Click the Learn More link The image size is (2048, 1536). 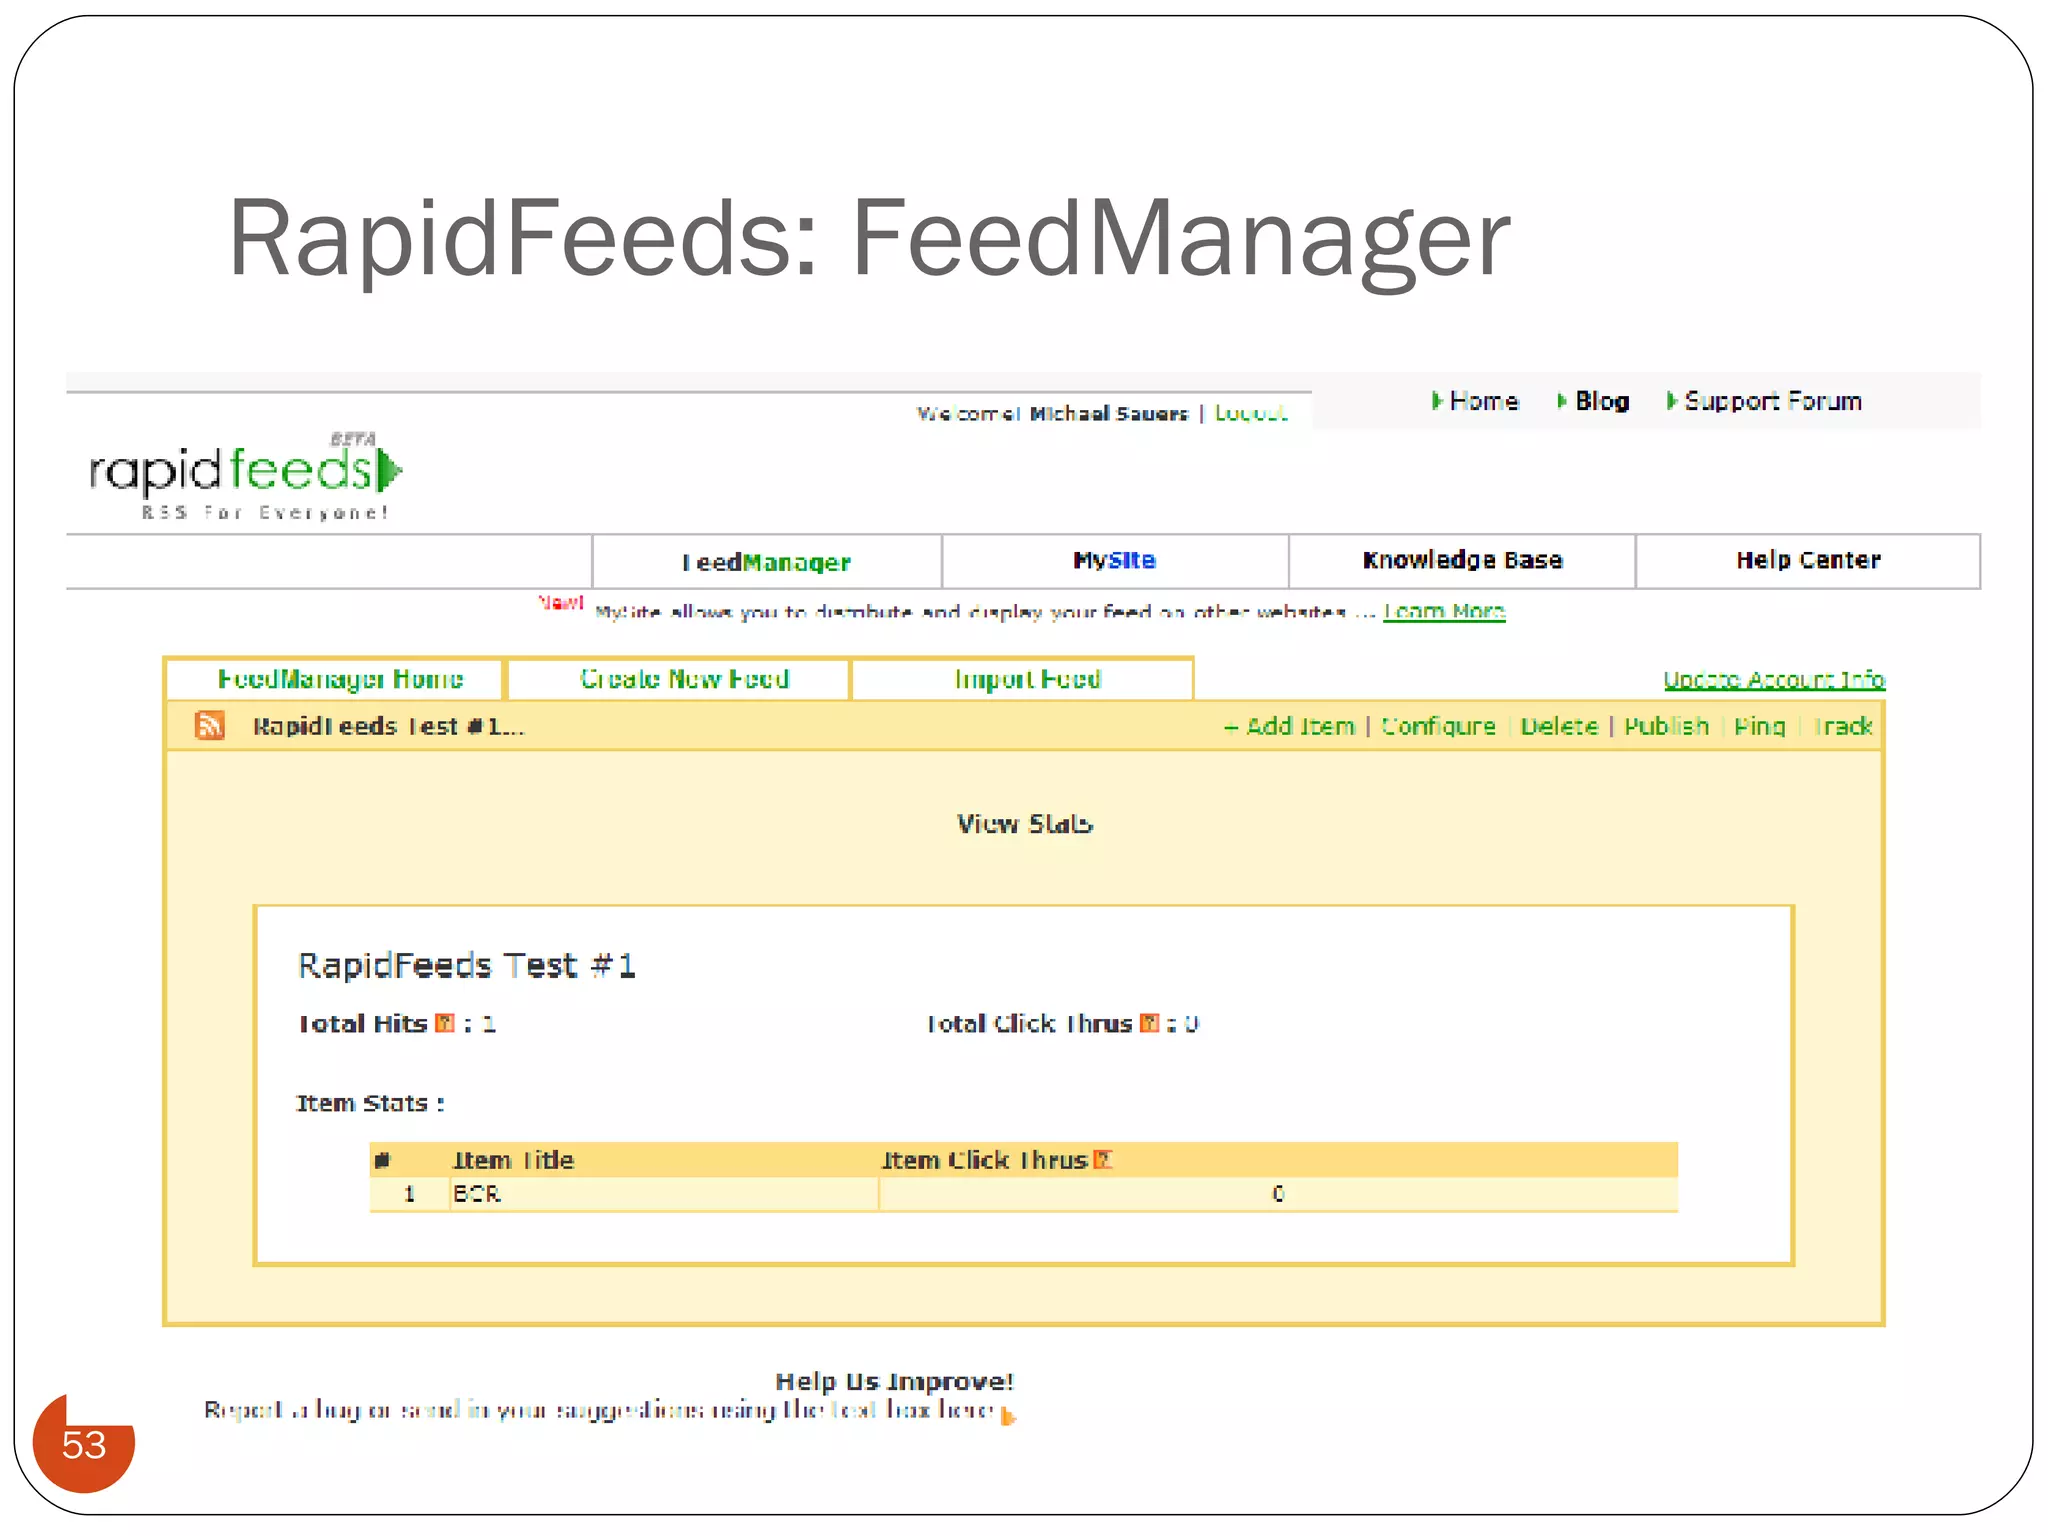[x=1444, y=611]
